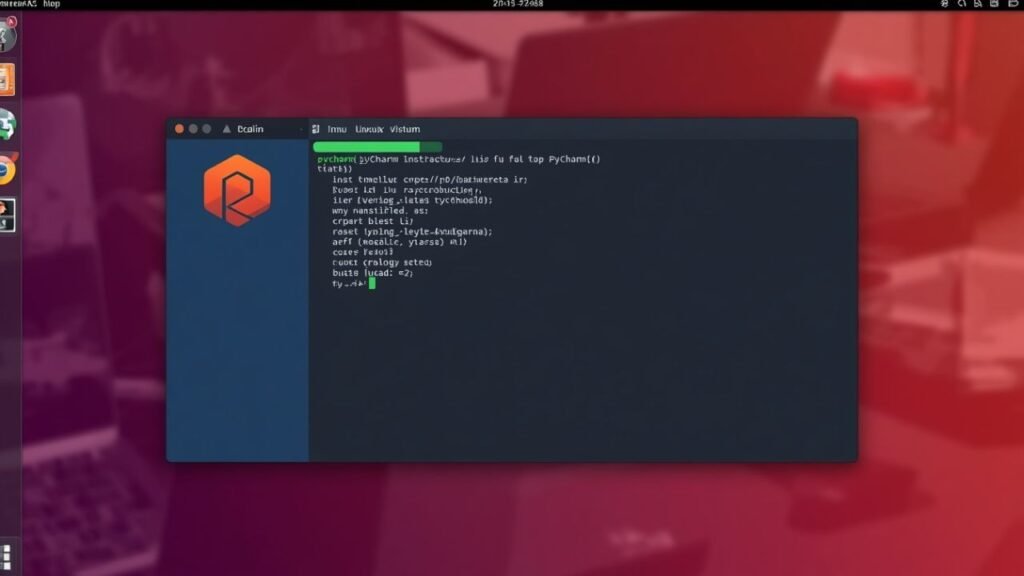Open the Vistum menu
Image resolution: width=1024 pixels, height=576 pixels.
coord(405,129)
